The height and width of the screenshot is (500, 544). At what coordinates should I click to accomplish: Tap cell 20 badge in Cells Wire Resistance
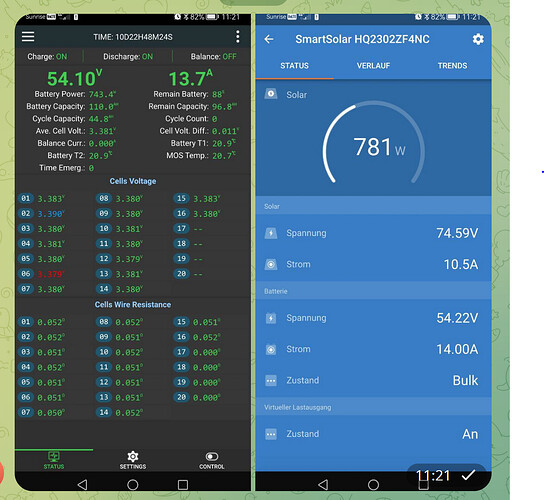coord(181,397)
